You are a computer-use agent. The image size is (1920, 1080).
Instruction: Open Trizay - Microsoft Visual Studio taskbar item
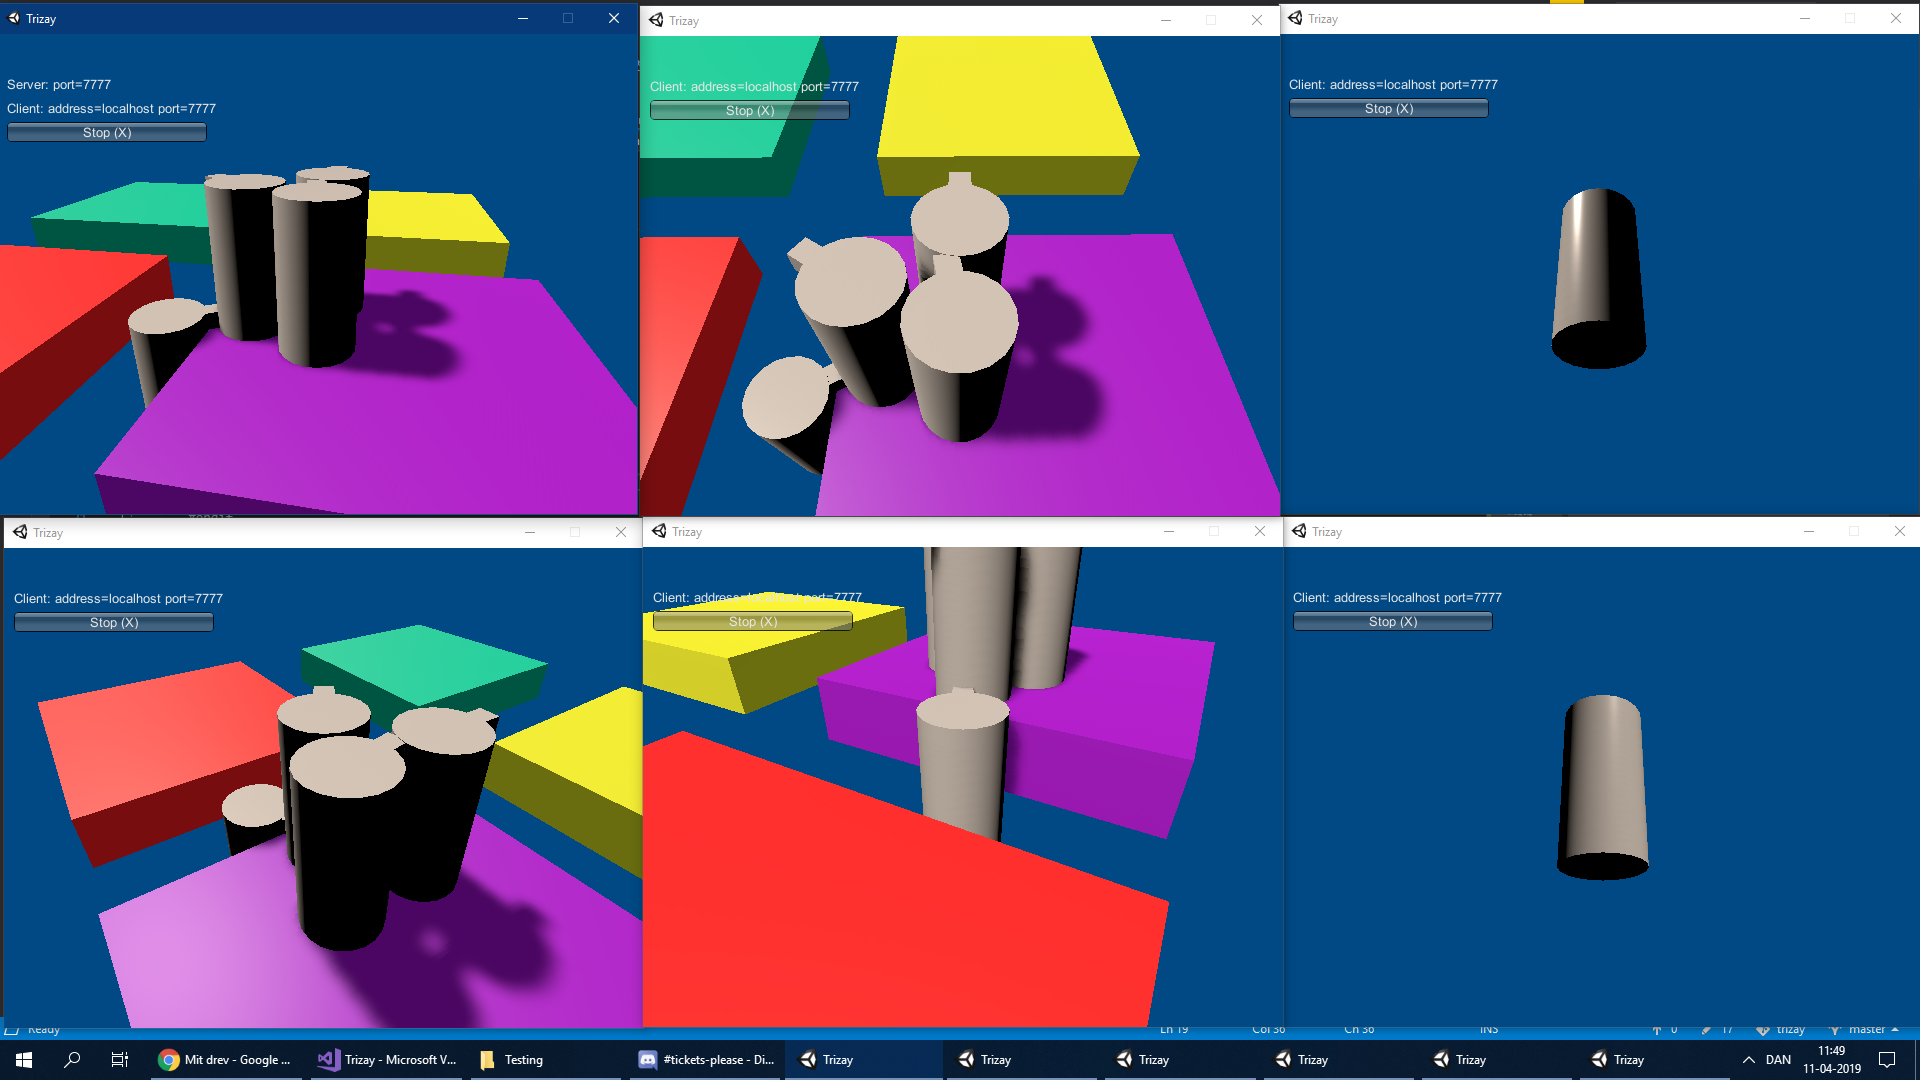pos(388,1060)
